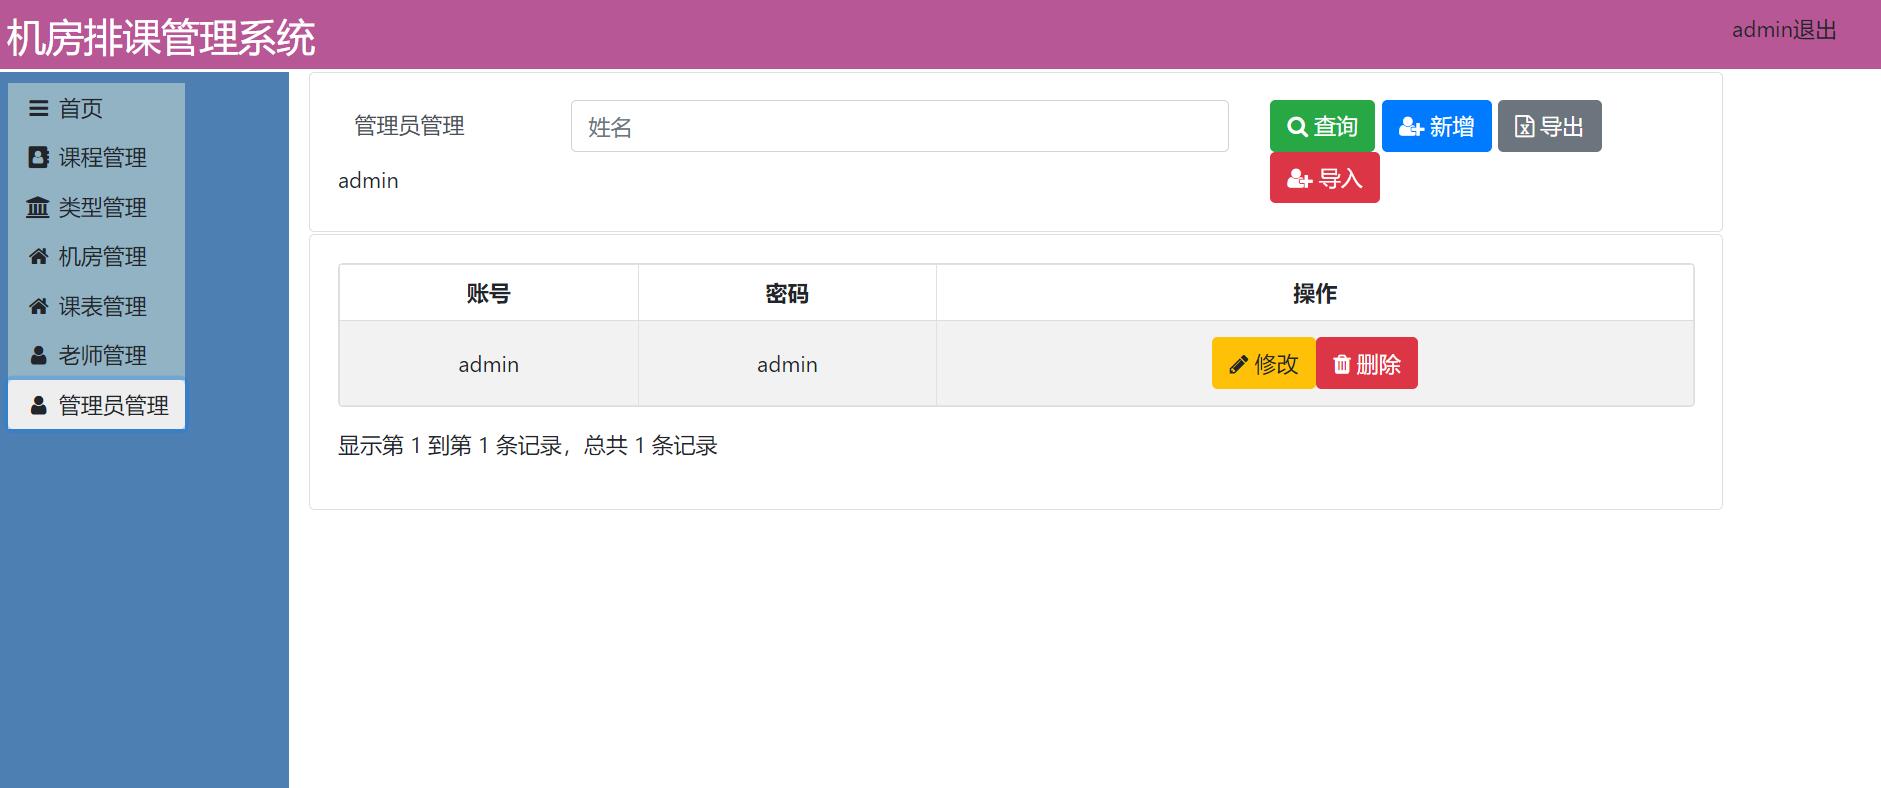Viewport: 1881px width, 788px height.
Task: Click the 管理员管理 label in search panel
Action: (409, 126)
